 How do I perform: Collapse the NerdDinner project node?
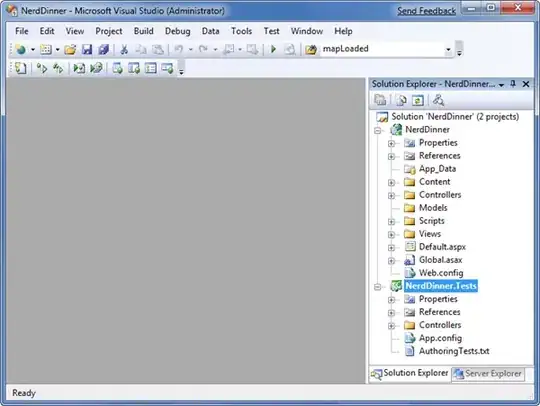tap(378, 131)
